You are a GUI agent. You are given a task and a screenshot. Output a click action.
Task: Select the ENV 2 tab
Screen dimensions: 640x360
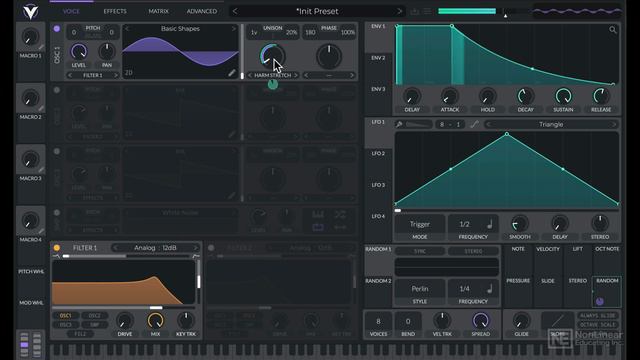coord(378,58)
